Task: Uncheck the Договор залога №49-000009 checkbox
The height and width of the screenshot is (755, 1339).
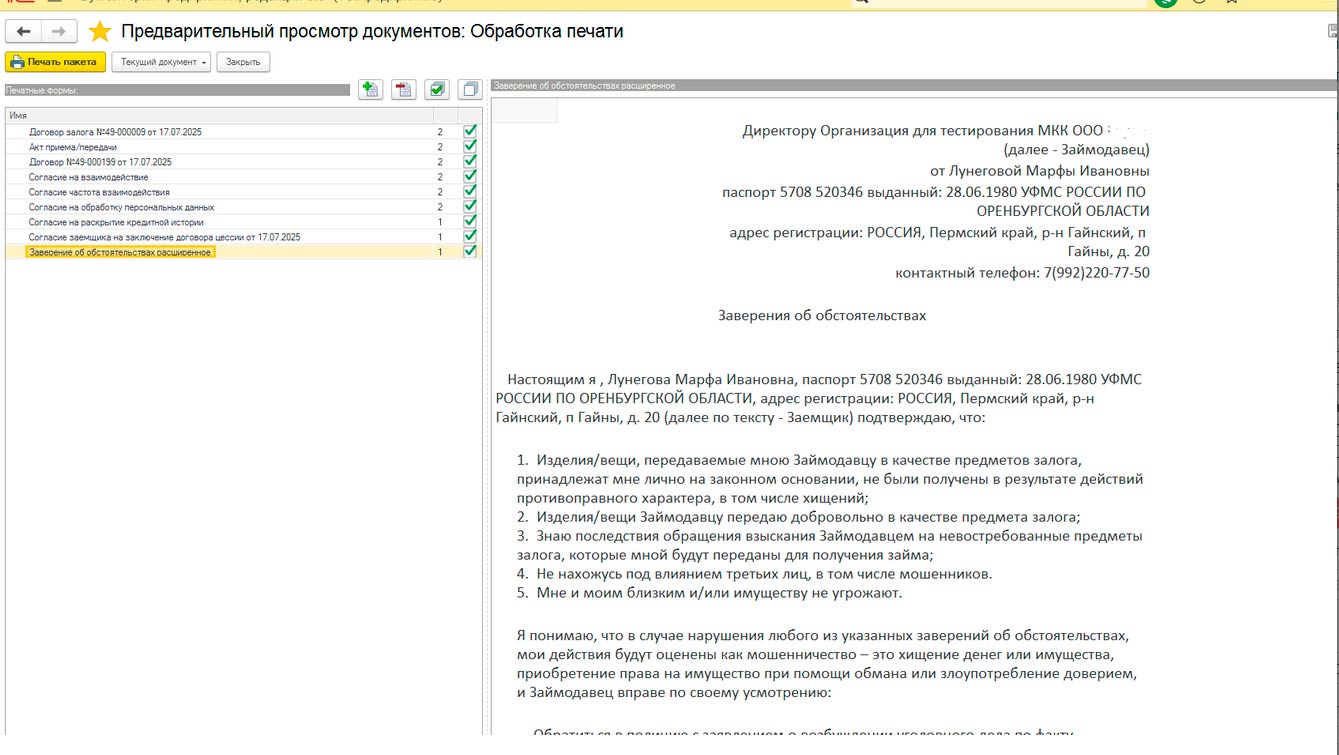Action: coord(470,131)
